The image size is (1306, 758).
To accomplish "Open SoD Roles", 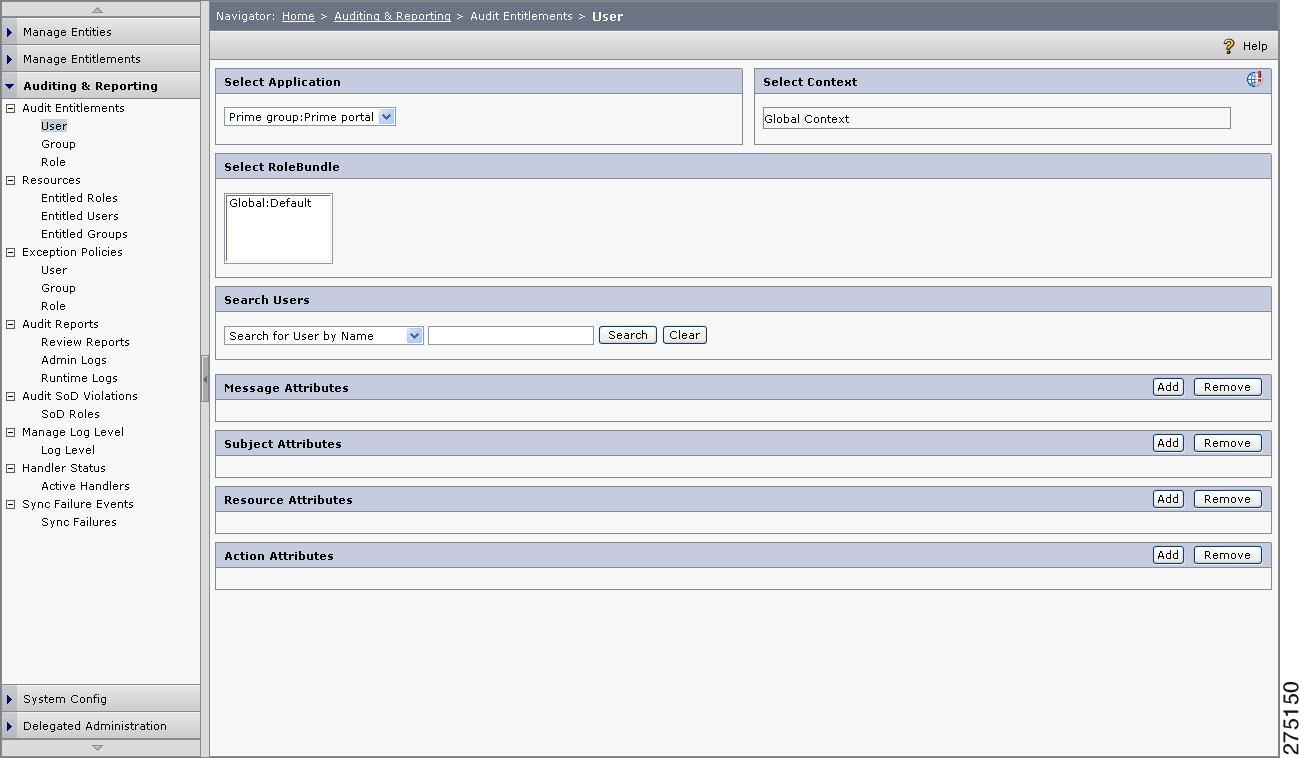I will click(x=70, y=414).
